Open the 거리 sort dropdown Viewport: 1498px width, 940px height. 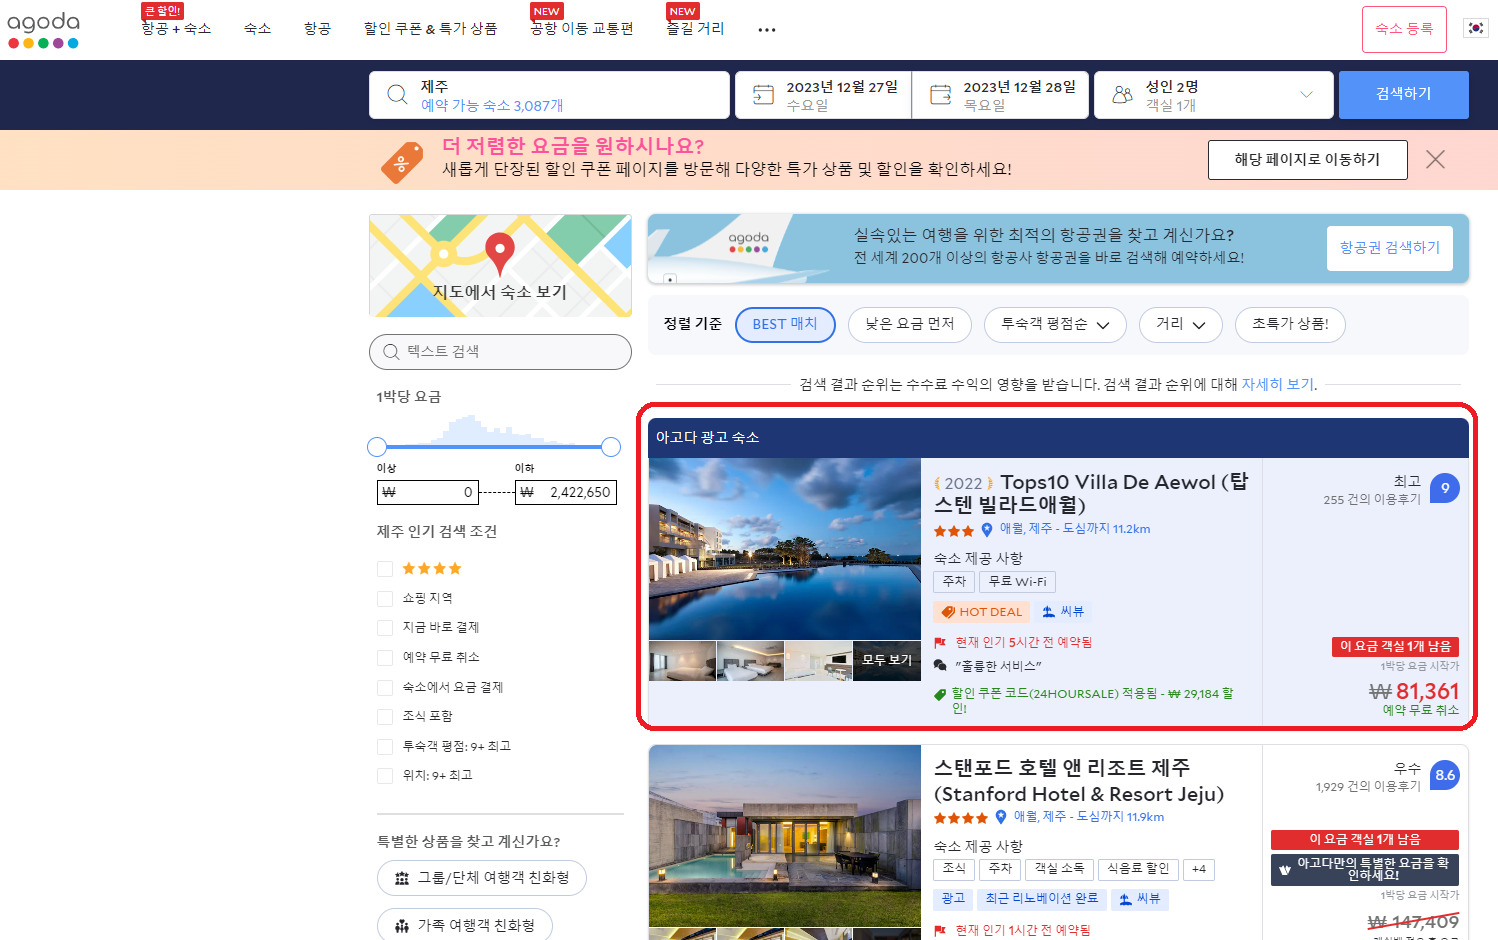tap(1181, 325)
